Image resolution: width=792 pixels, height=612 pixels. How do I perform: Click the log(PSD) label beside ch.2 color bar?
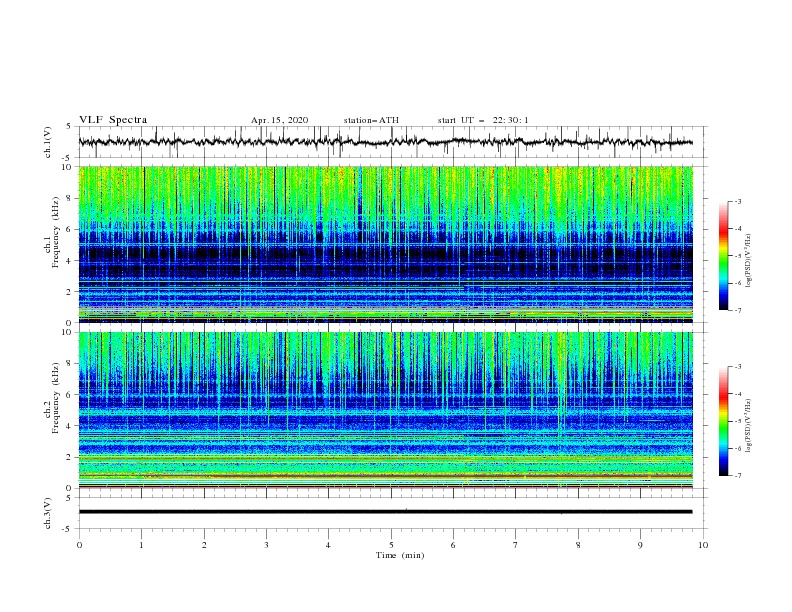[749, 426]
